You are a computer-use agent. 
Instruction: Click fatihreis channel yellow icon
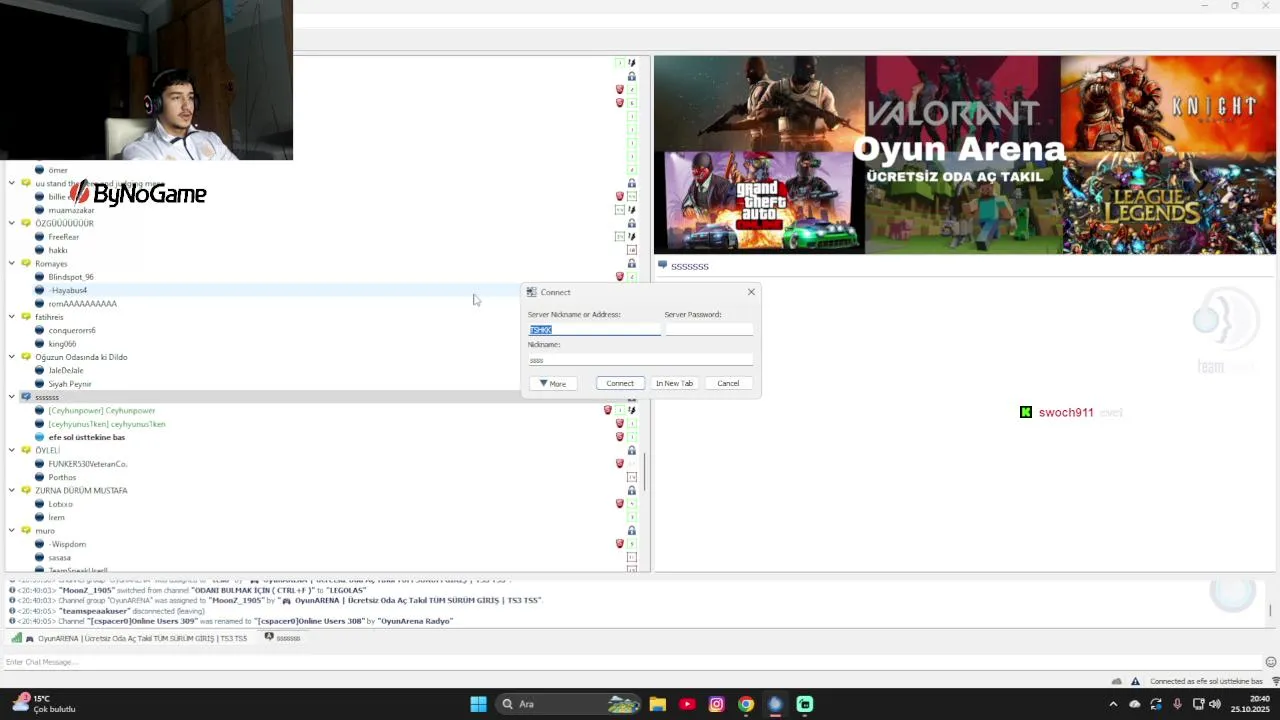pos(26,317)
